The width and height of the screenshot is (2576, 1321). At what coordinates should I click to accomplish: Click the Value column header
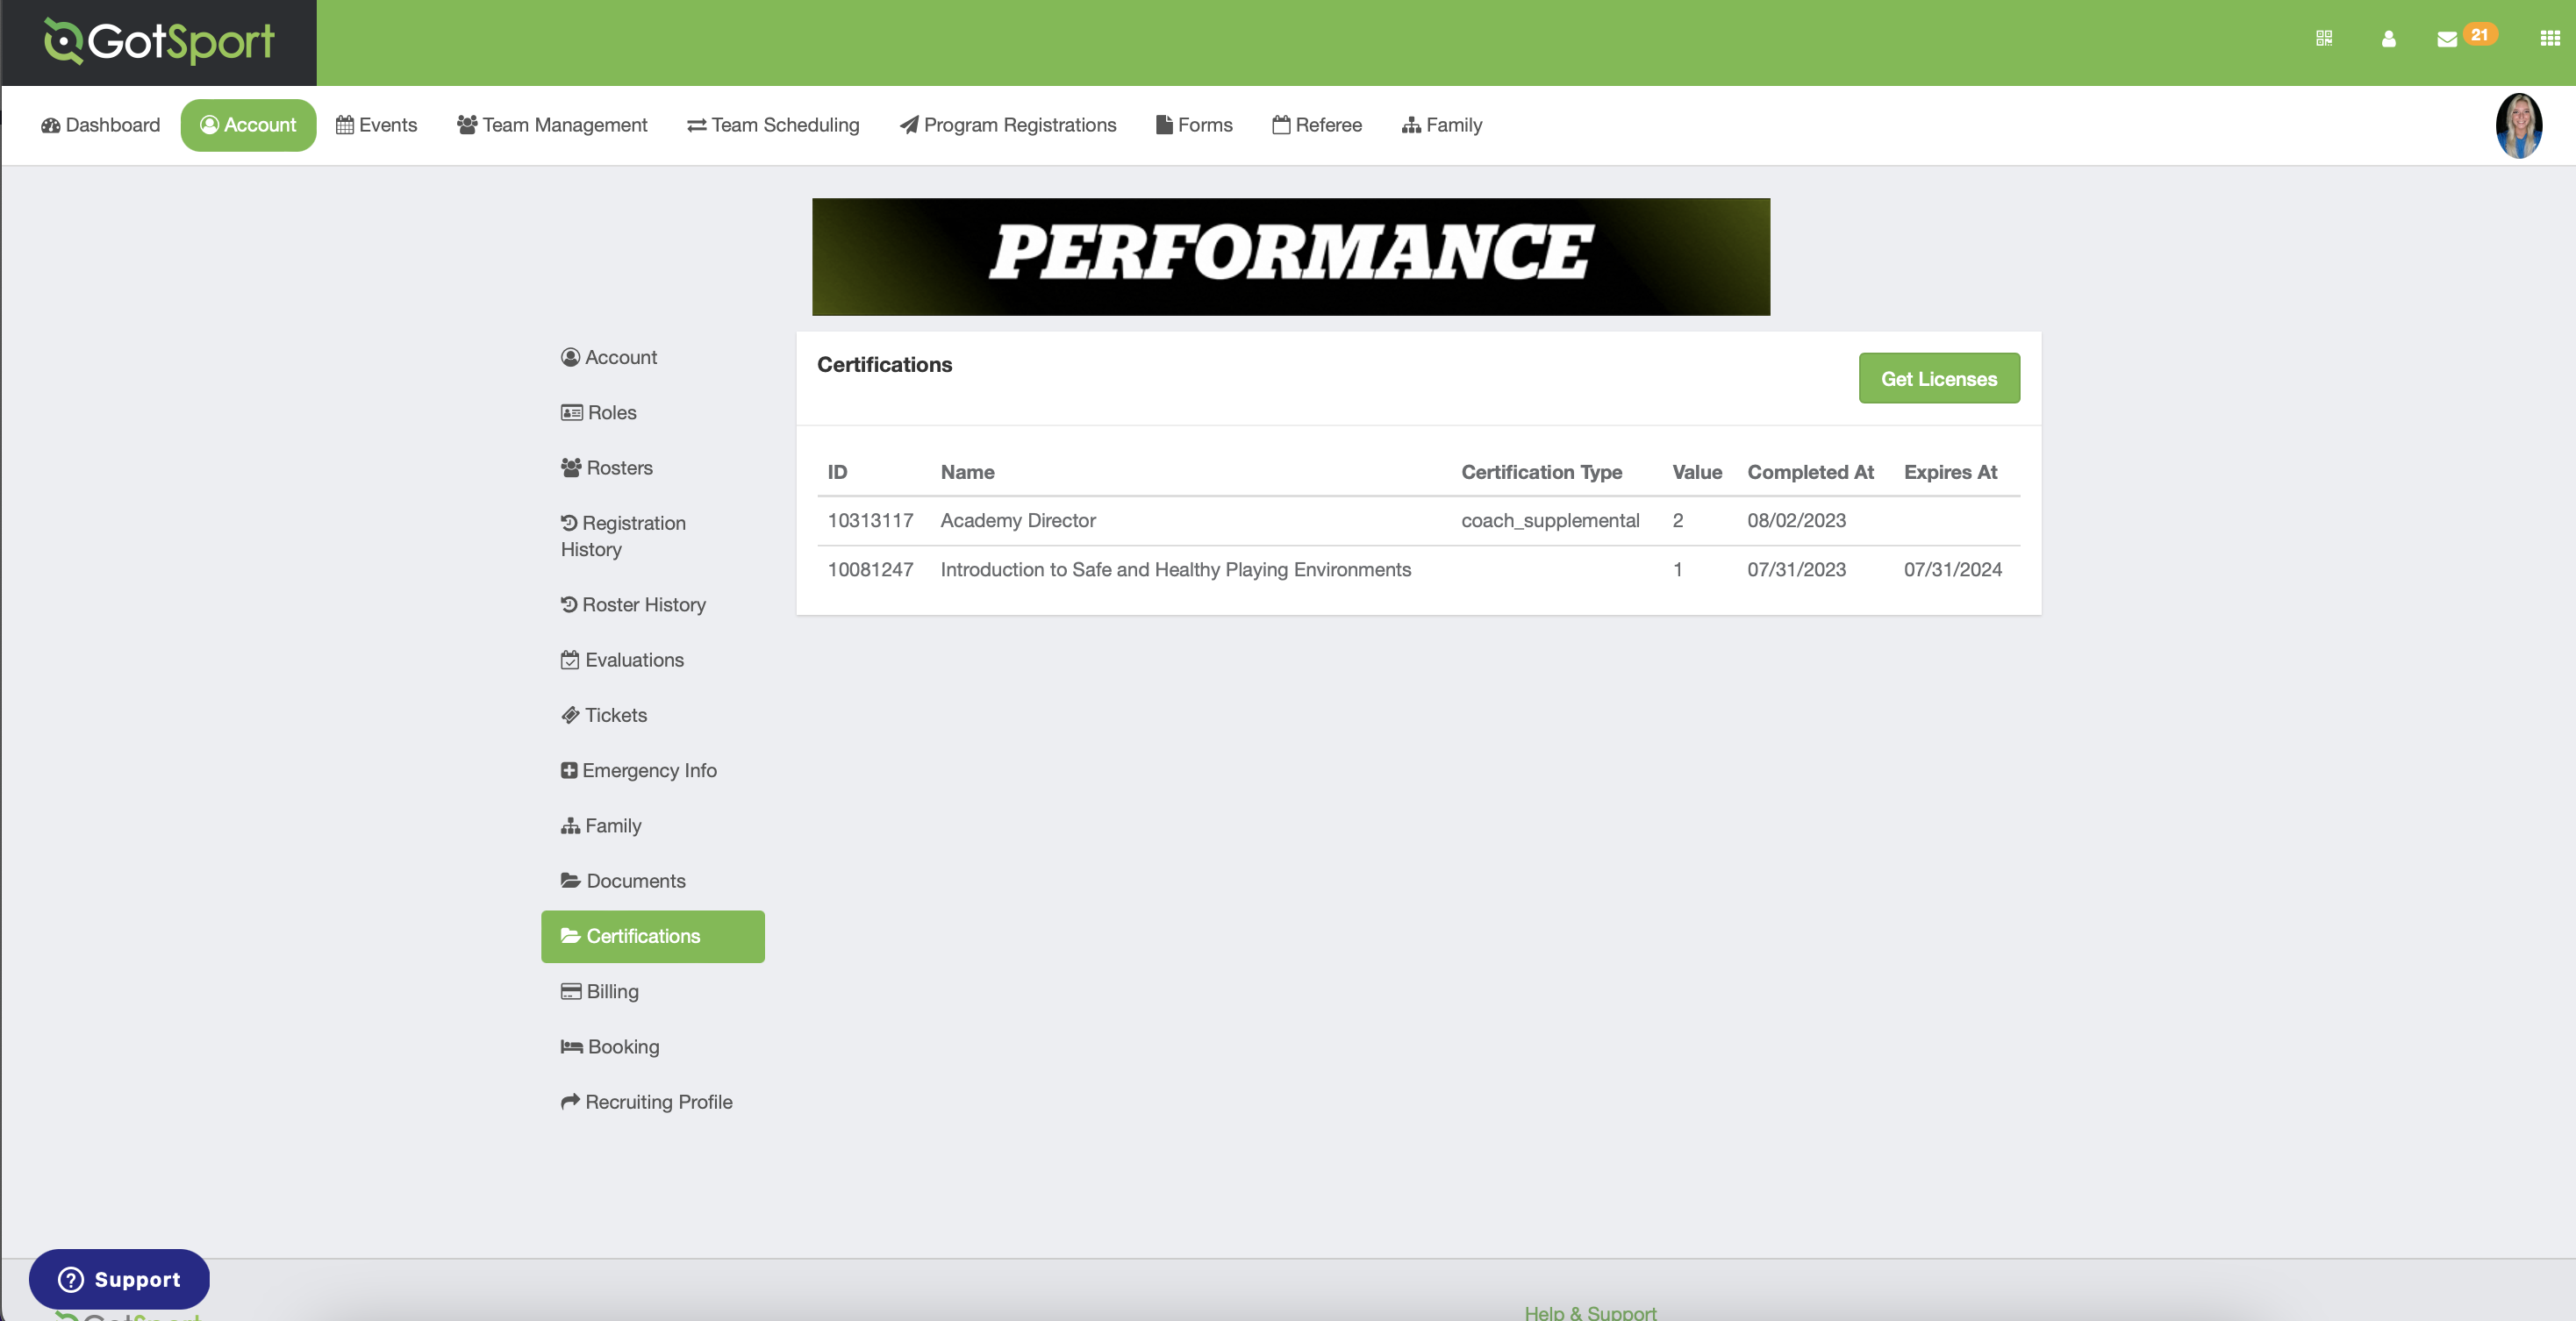1697,472
